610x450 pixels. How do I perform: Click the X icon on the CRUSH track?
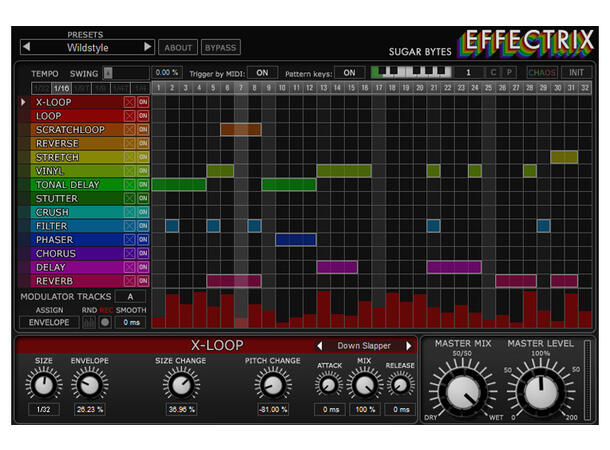tap(129, 212)
